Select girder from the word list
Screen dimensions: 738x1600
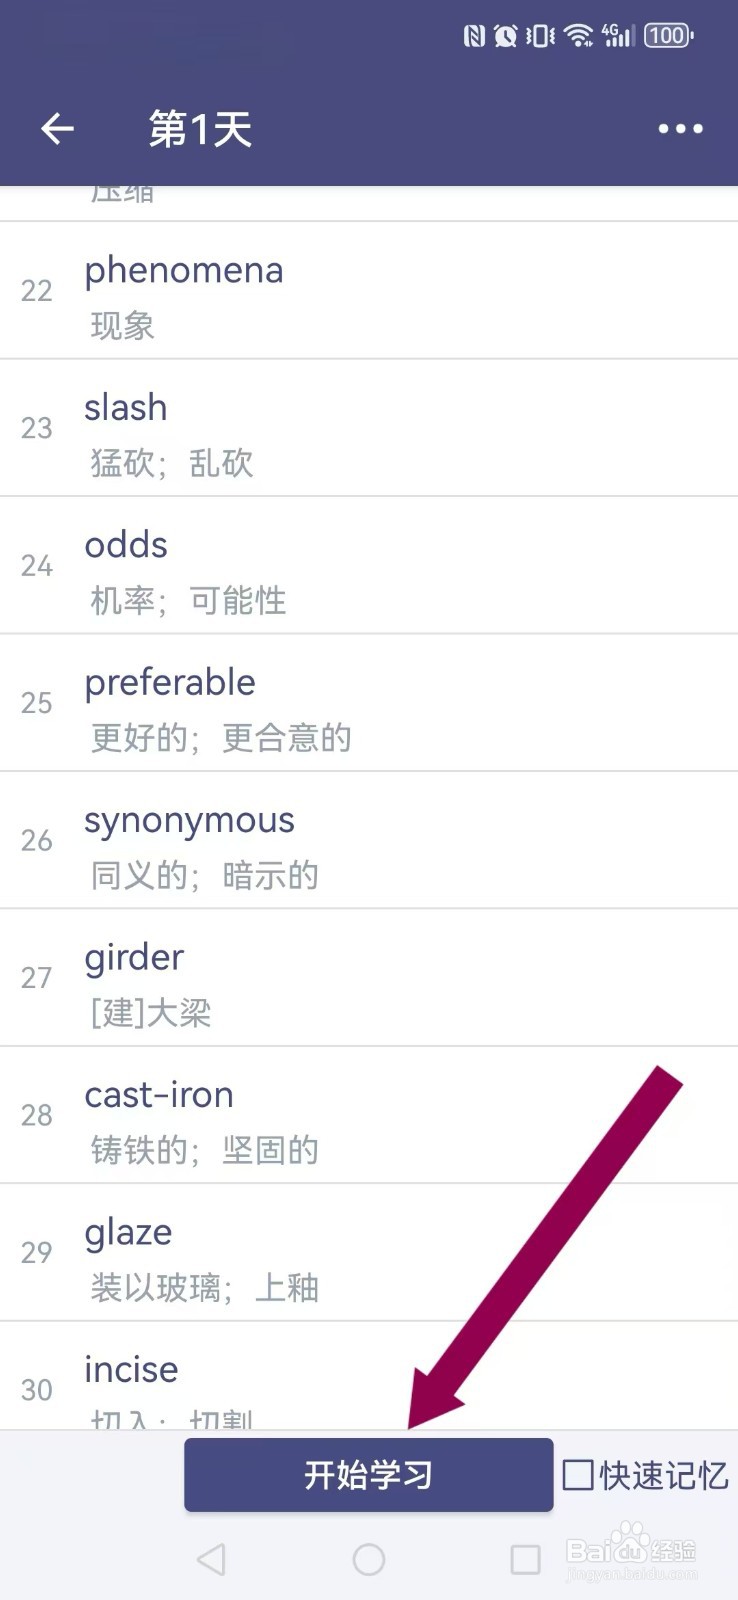tap(369, 978)
